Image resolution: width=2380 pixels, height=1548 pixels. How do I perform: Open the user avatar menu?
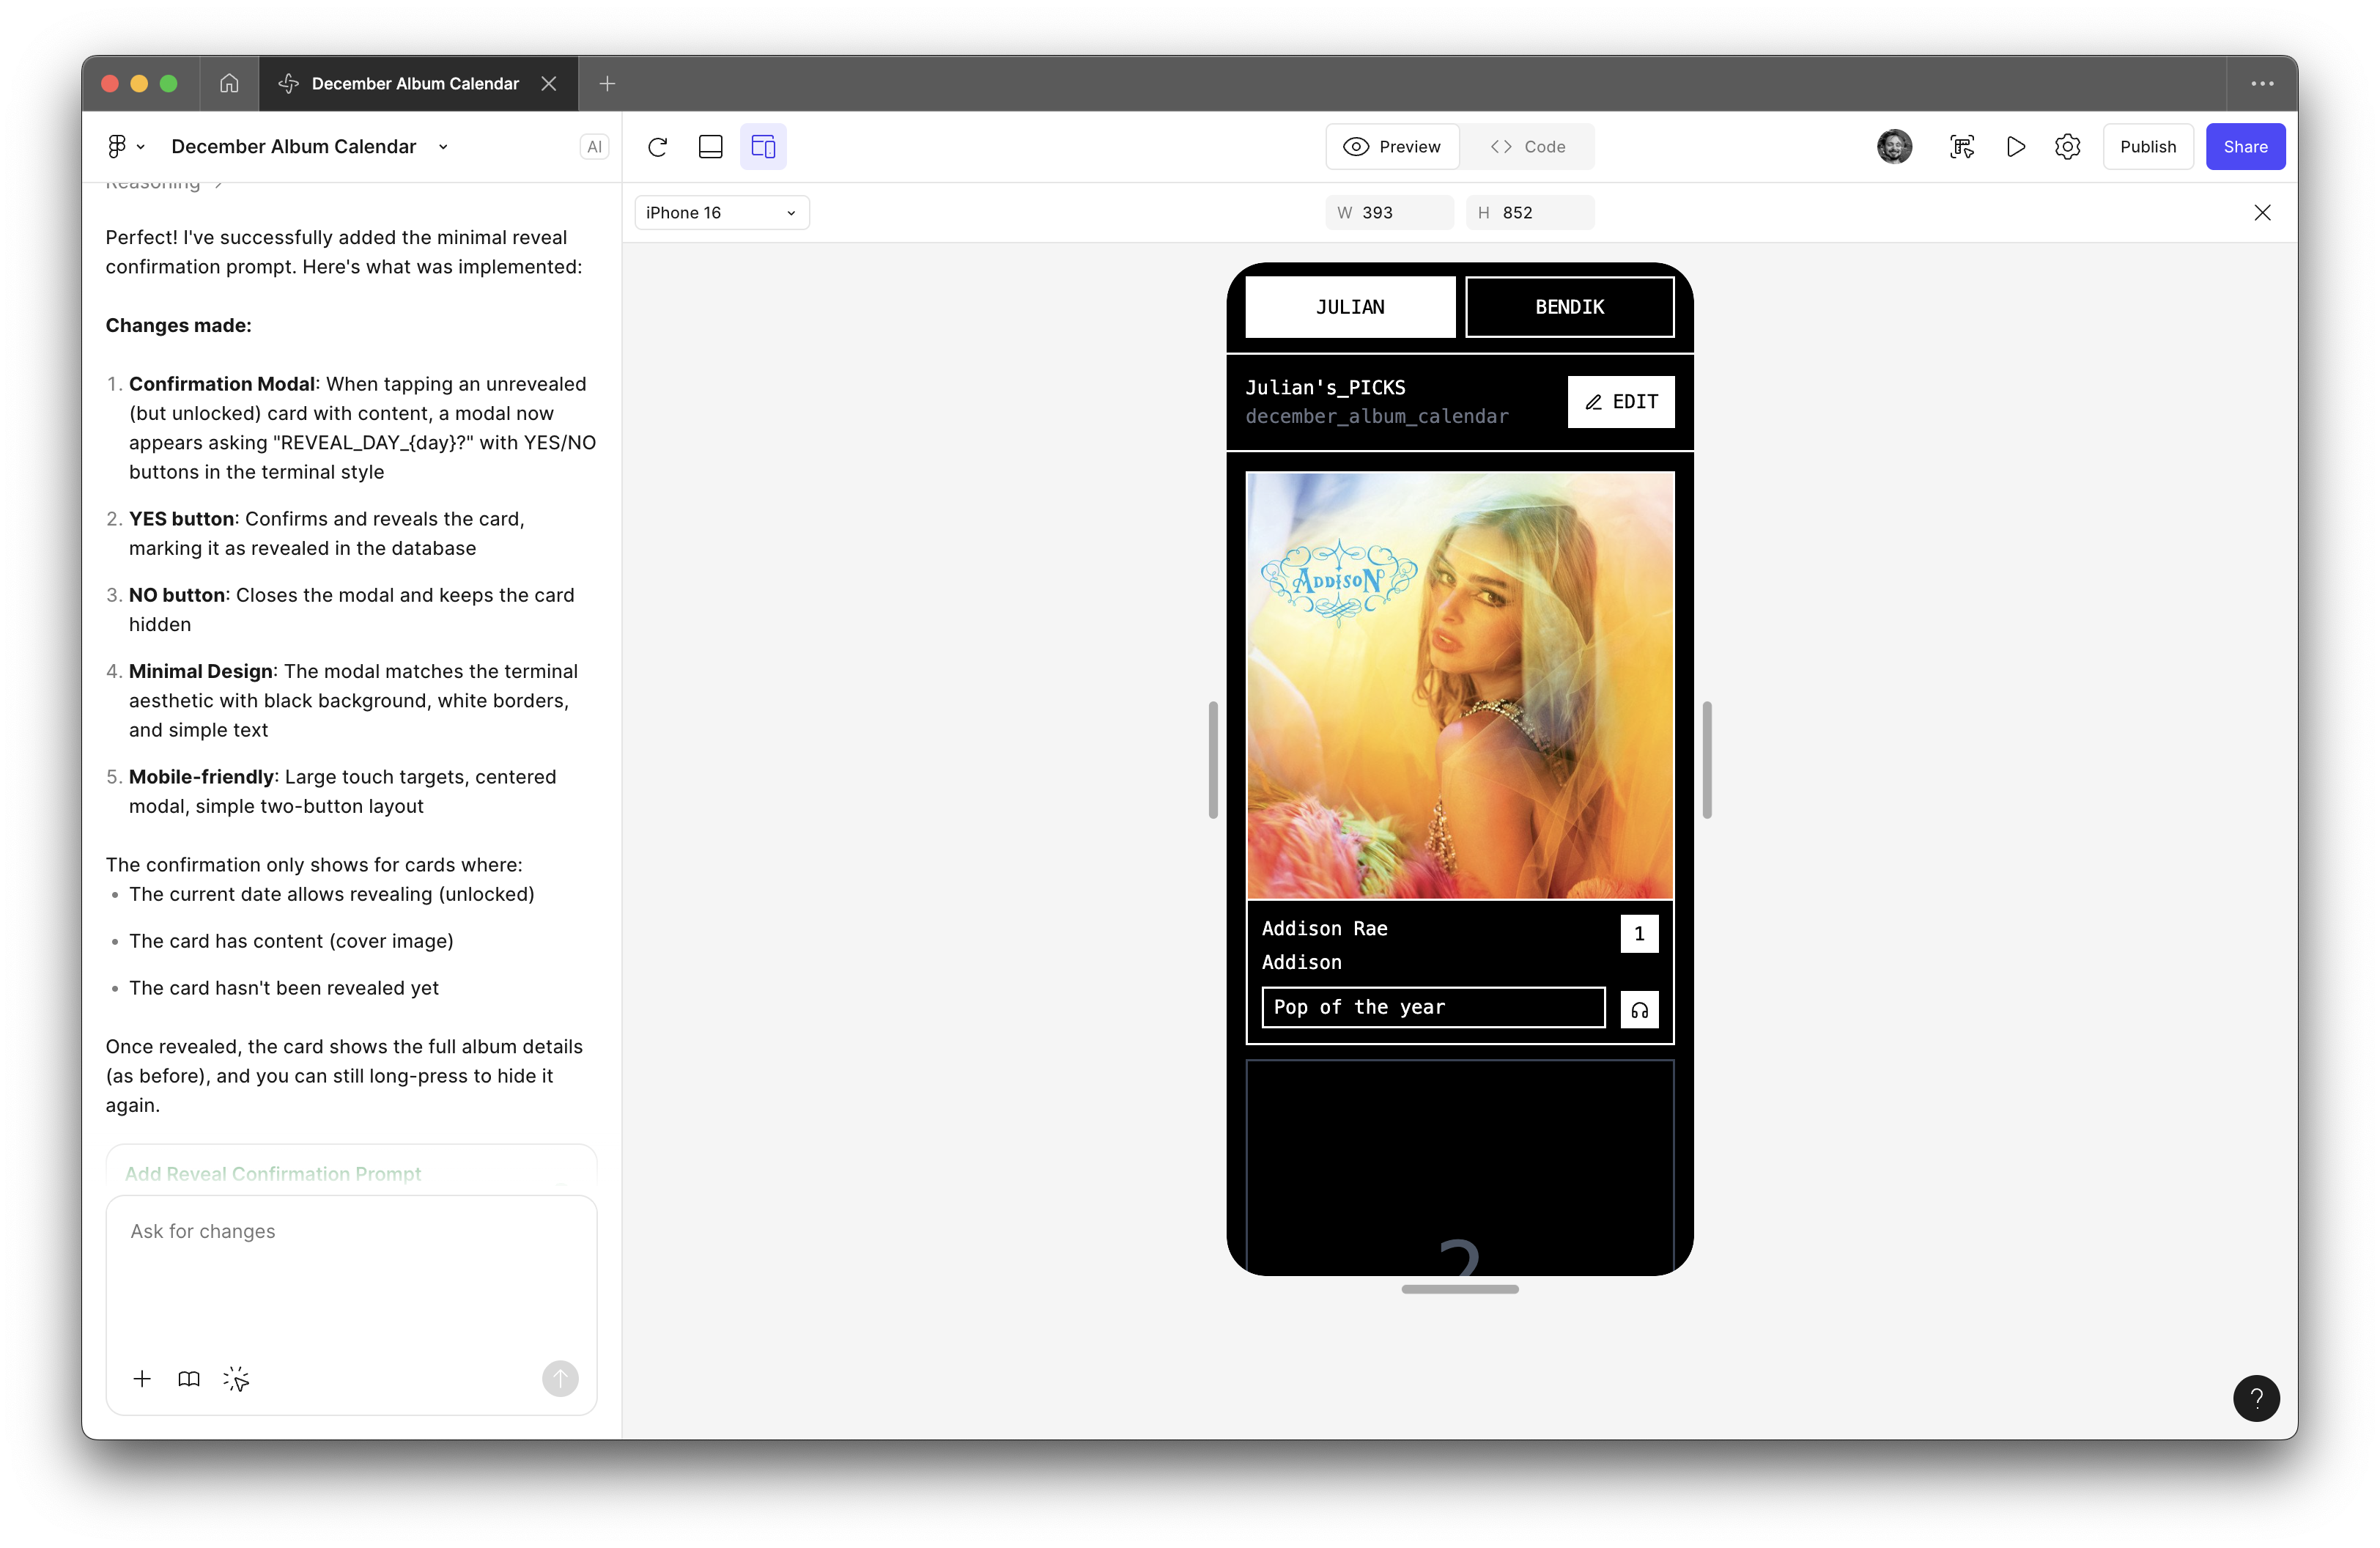click(x=1894, y=147)
